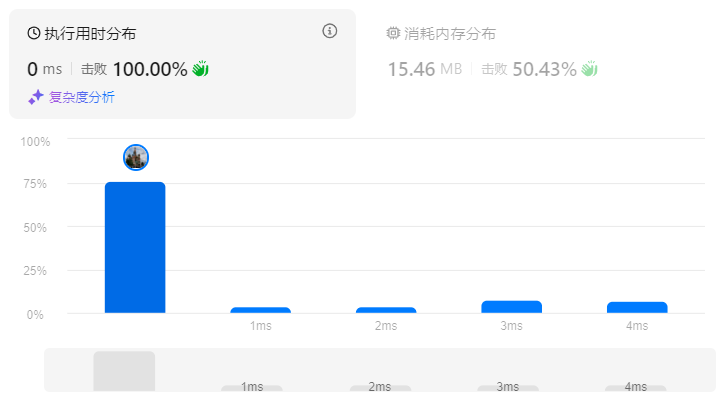Click the 100% y-axis label

point(35,142)
